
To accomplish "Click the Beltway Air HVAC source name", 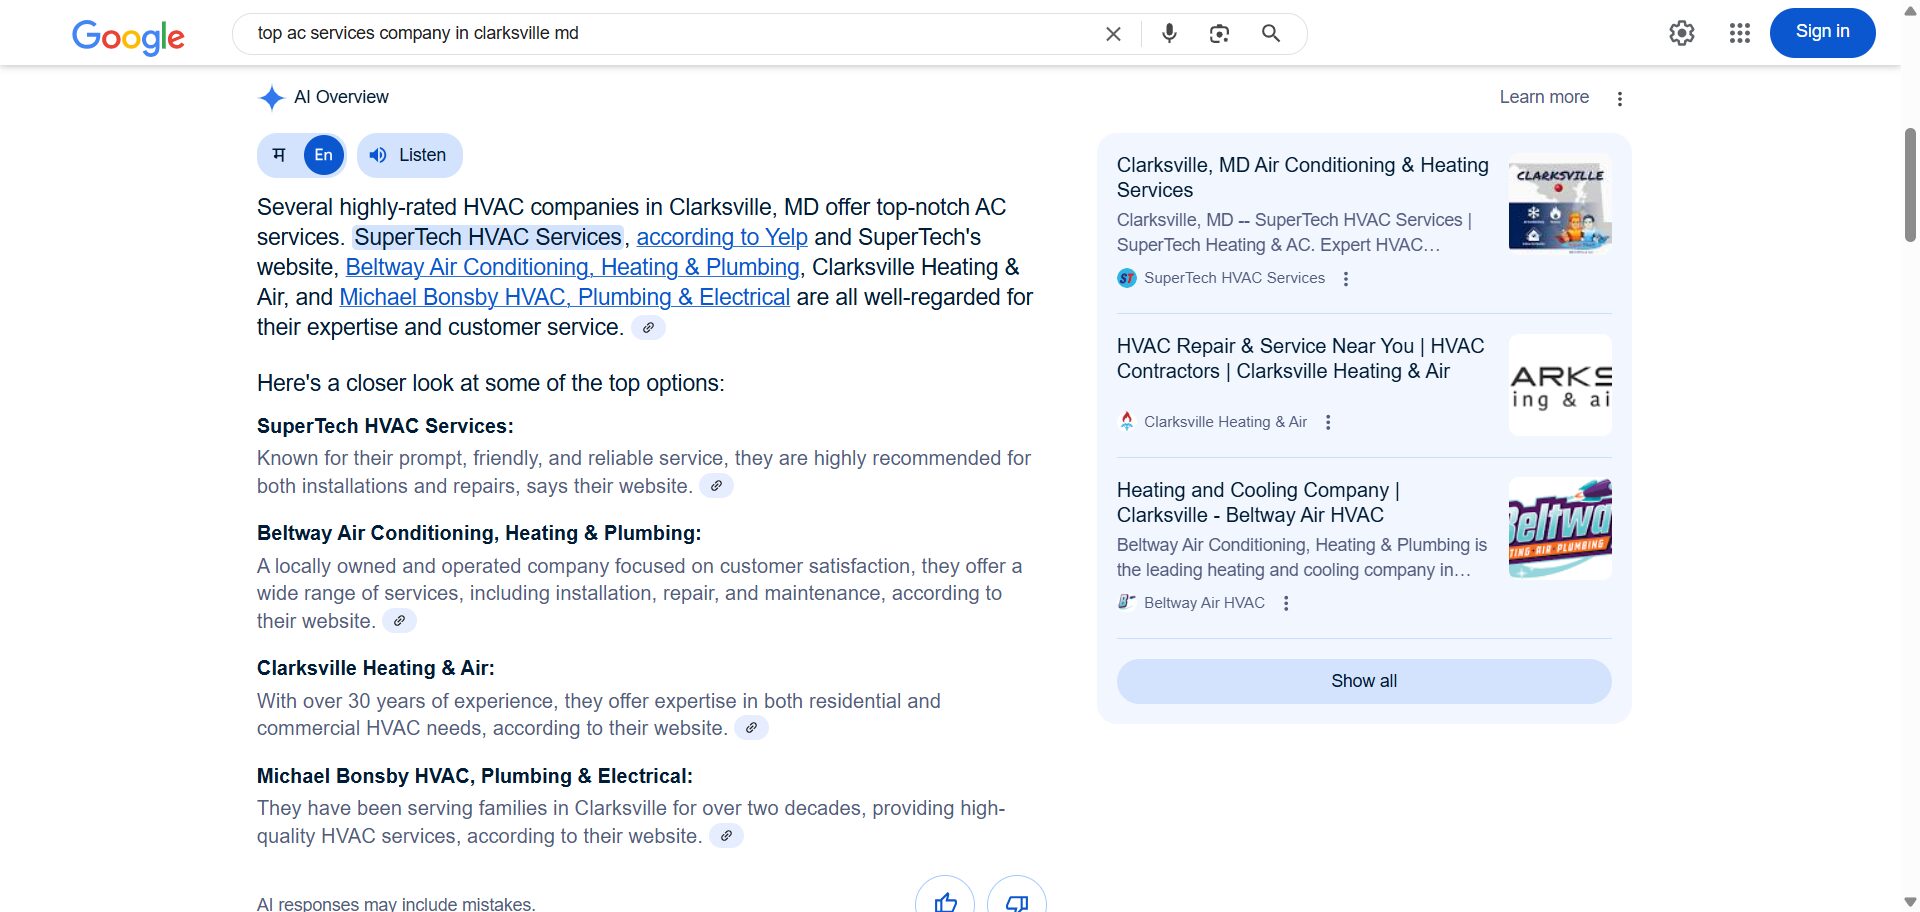I will [x=1204, y=603].
